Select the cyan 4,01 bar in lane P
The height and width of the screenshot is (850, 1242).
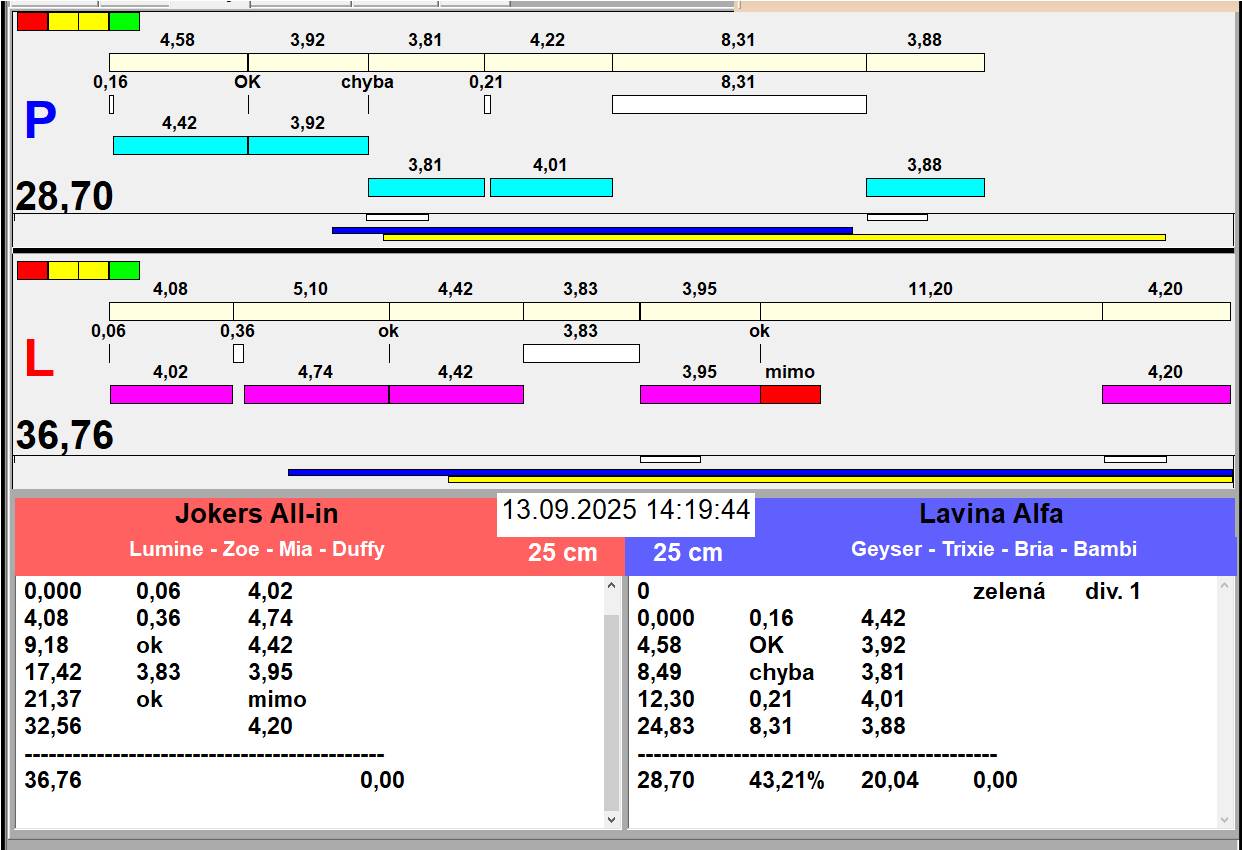pos(551,187)
